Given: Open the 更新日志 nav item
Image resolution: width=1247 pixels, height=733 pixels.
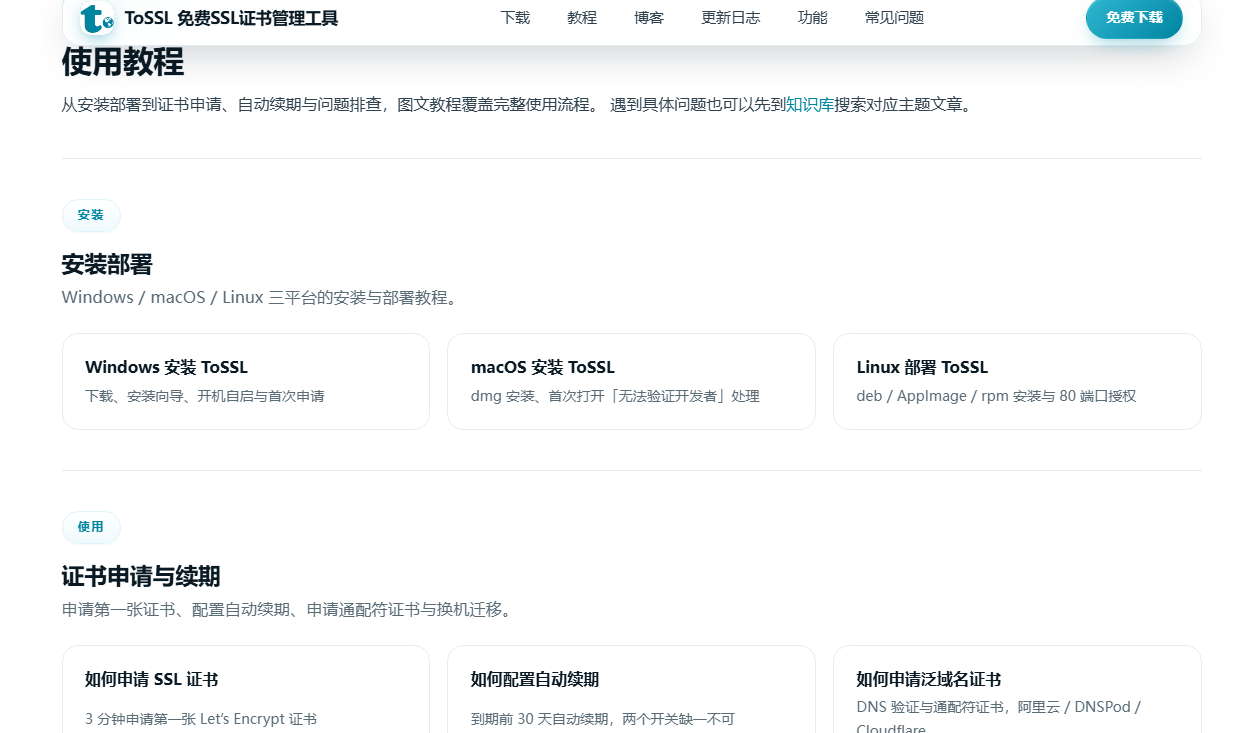Looking at the screenshot, I should [x=731, y=18].
